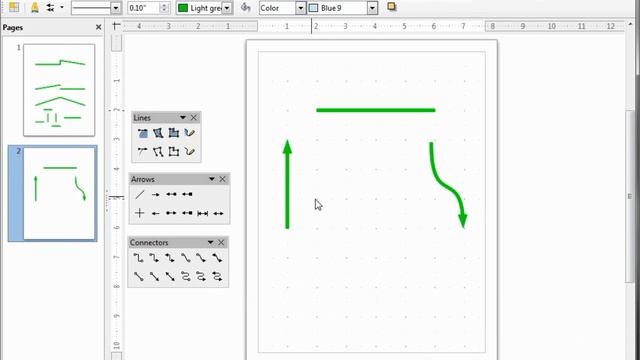Open the Lines toolbar options menu arrow
640x360 pixels.
pos(182,118)
